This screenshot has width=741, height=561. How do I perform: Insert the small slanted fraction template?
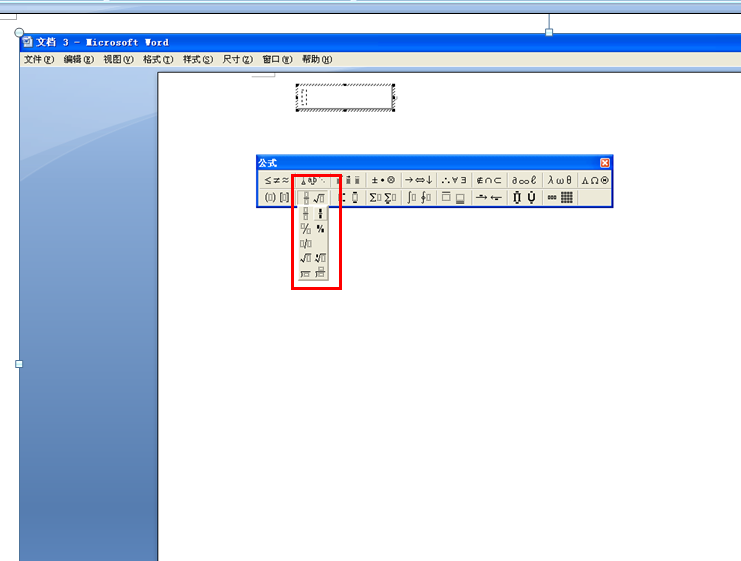coord(320,229)
